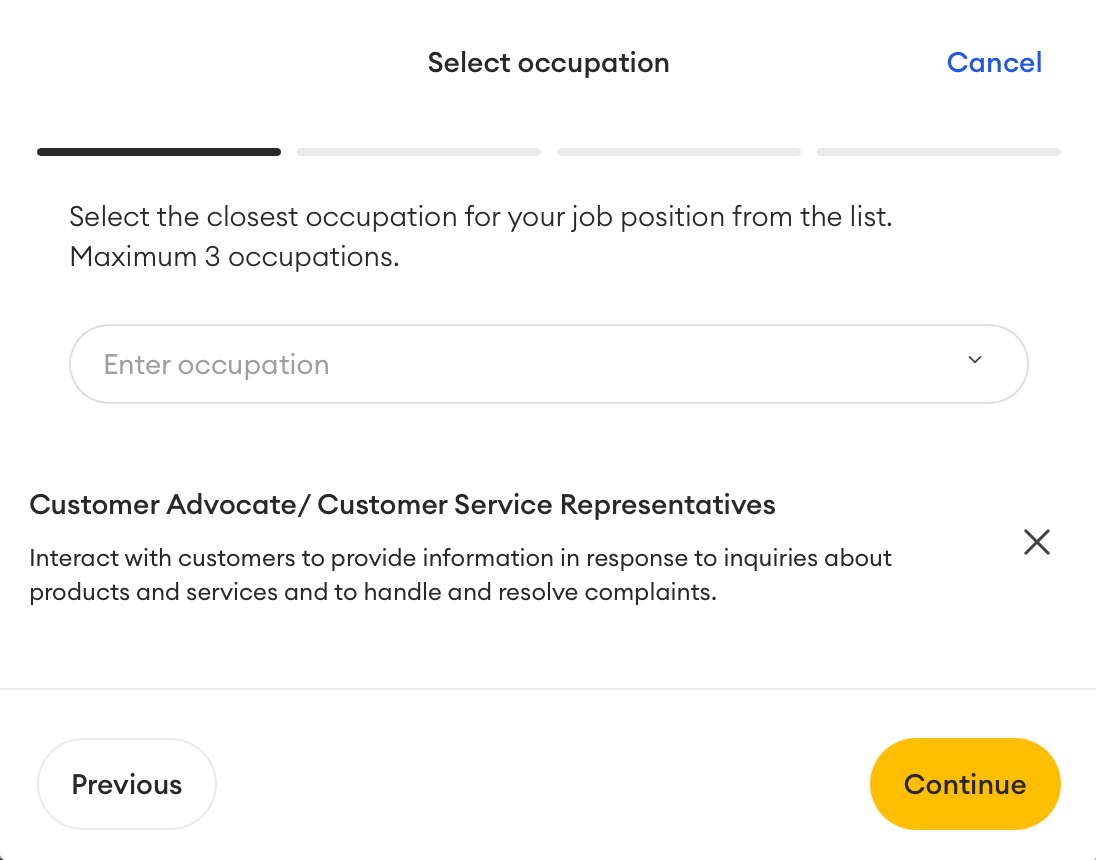Click the last progress bar segment
The width and height of the screenshot is (1096, 860).
point(938,152)
